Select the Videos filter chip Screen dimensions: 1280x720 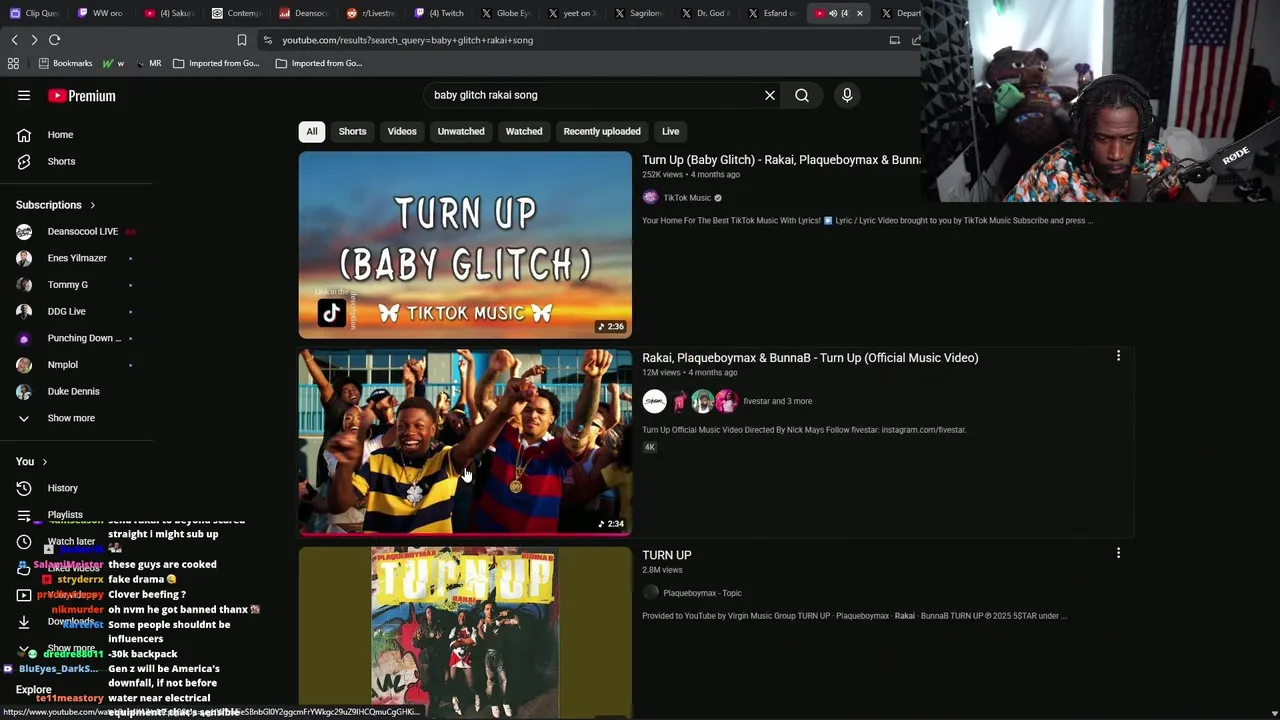[402, 131]
